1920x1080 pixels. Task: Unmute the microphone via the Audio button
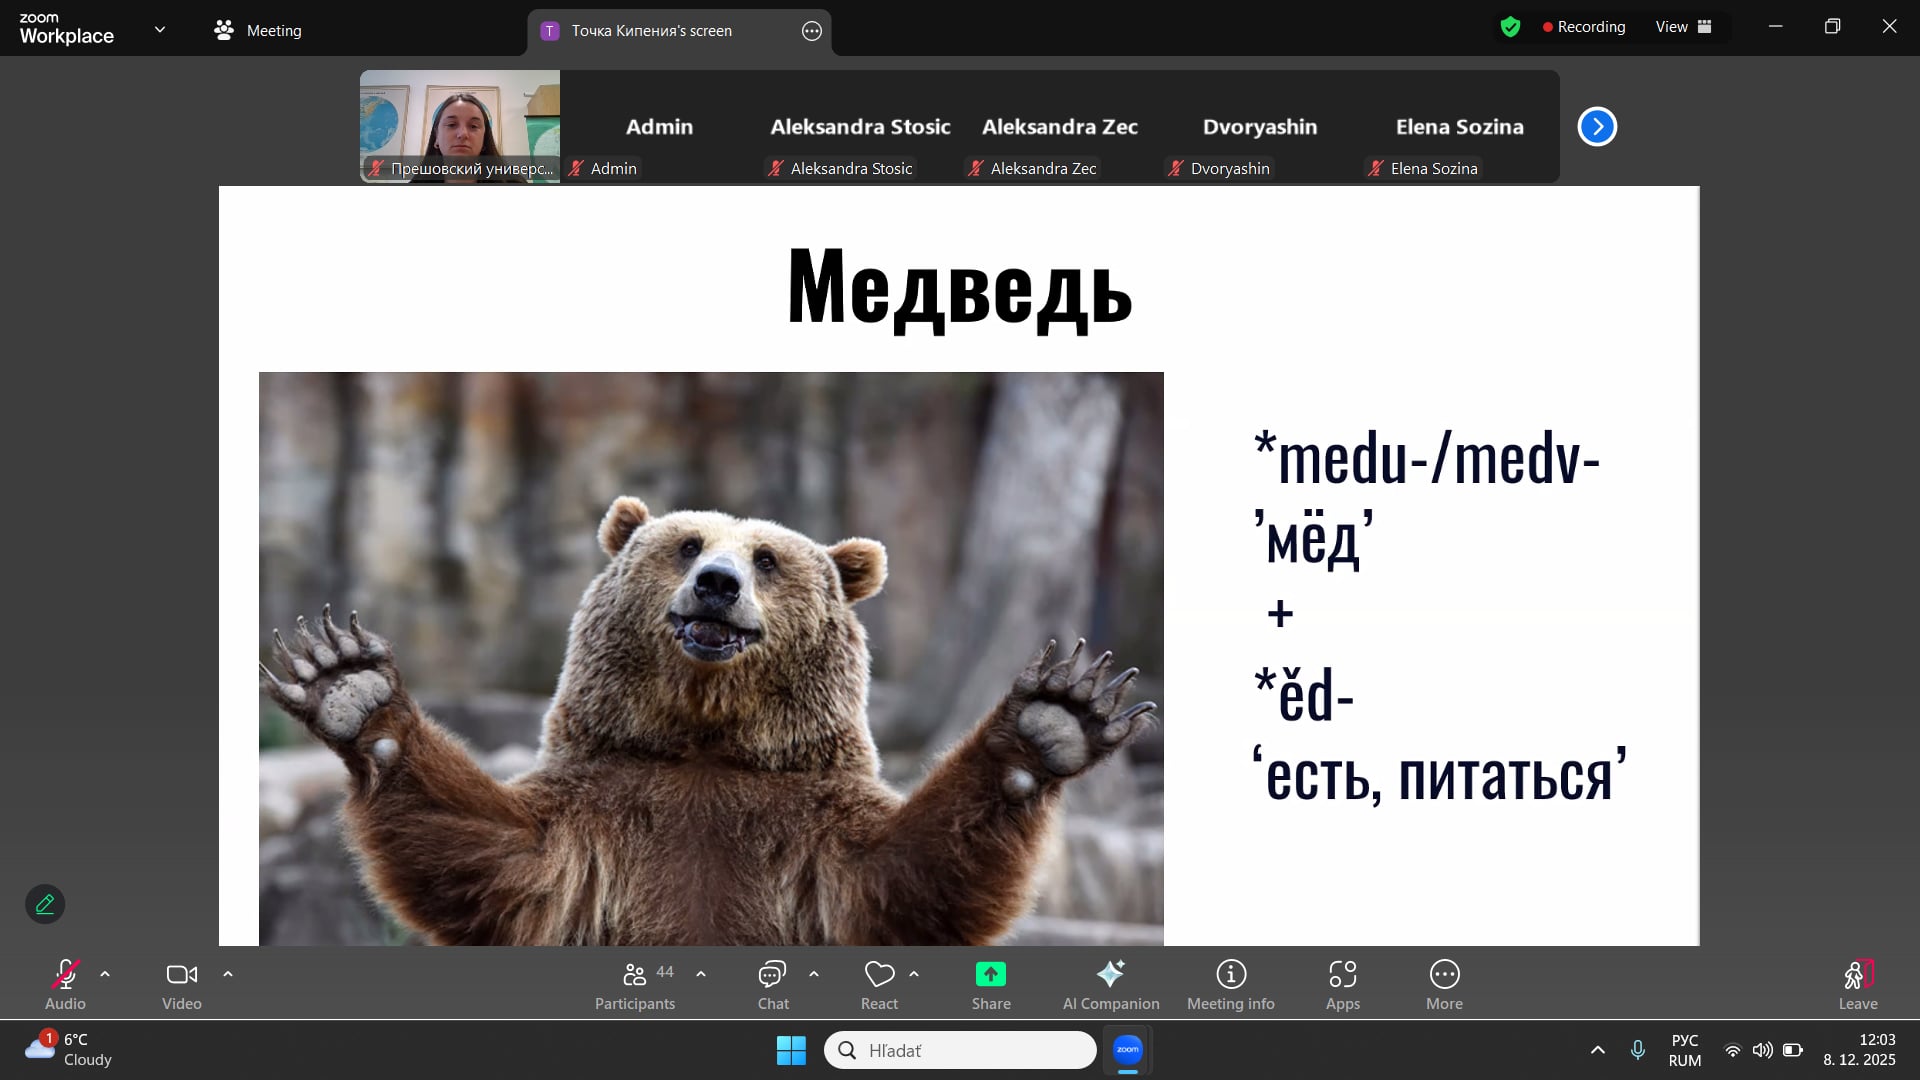(x=65, y=985)
